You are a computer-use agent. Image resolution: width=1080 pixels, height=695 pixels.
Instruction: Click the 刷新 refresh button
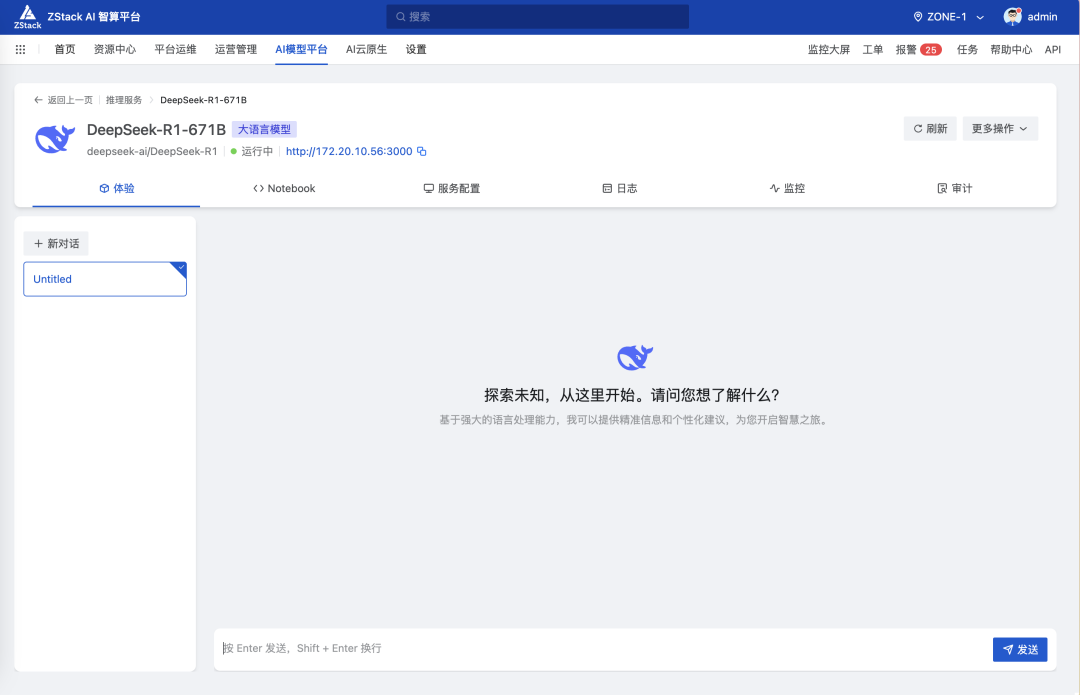[930, 129]
